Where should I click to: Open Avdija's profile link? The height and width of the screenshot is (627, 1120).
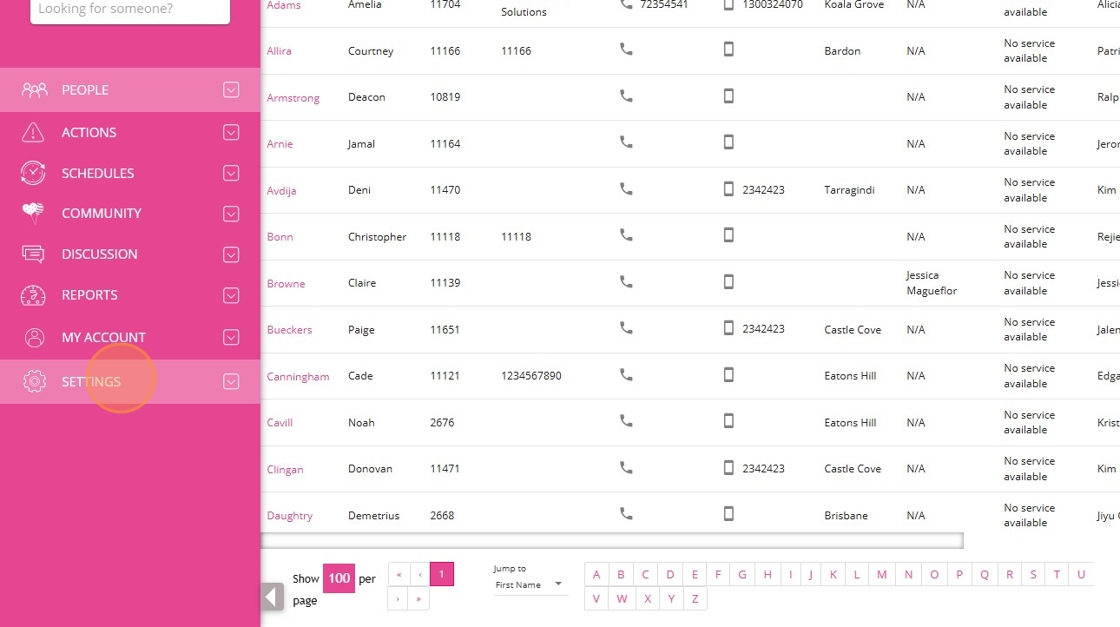pos(281,191)
